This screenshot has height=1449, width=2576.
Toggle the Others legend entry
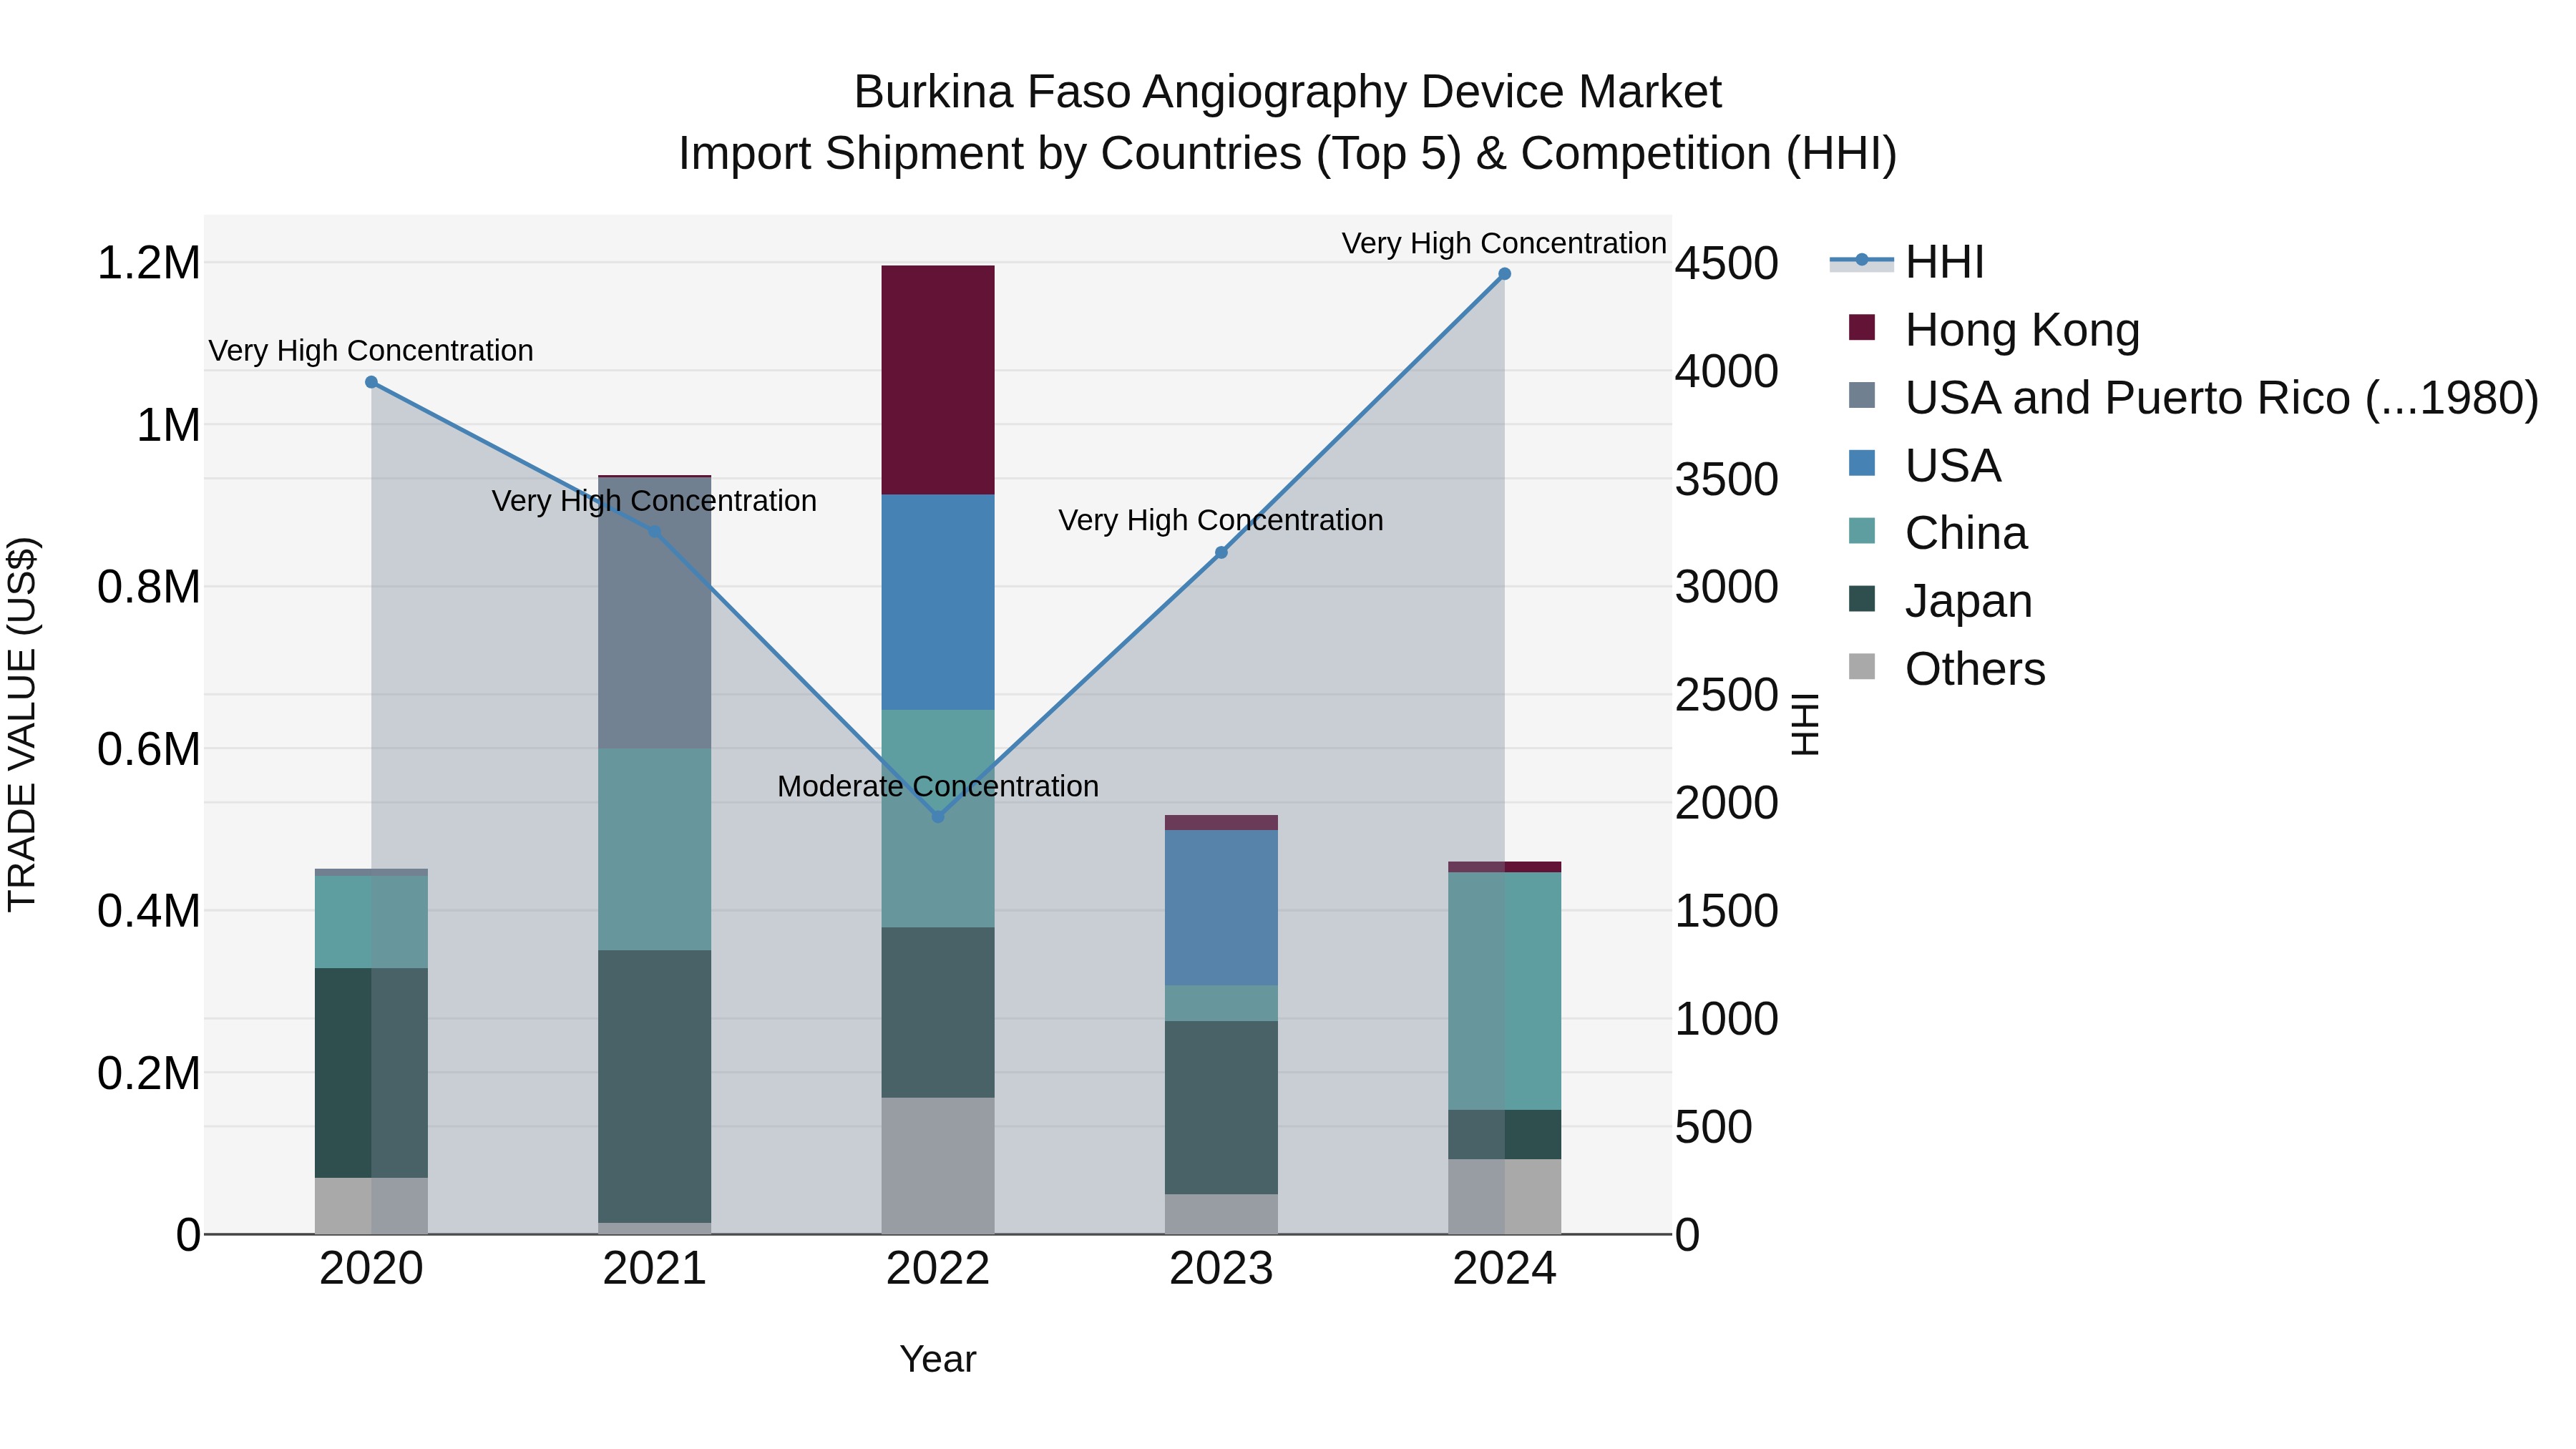pyautogui.click(x=1947, y=668)
